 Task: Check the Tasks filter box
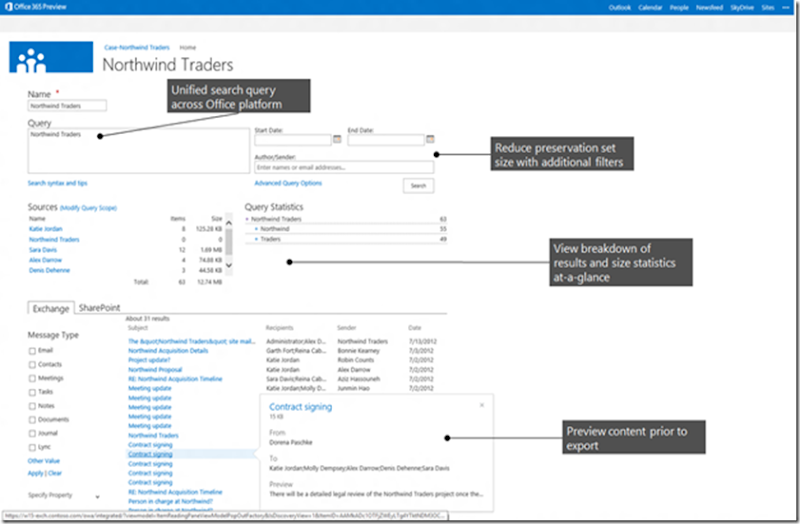(x=32, y=392)
